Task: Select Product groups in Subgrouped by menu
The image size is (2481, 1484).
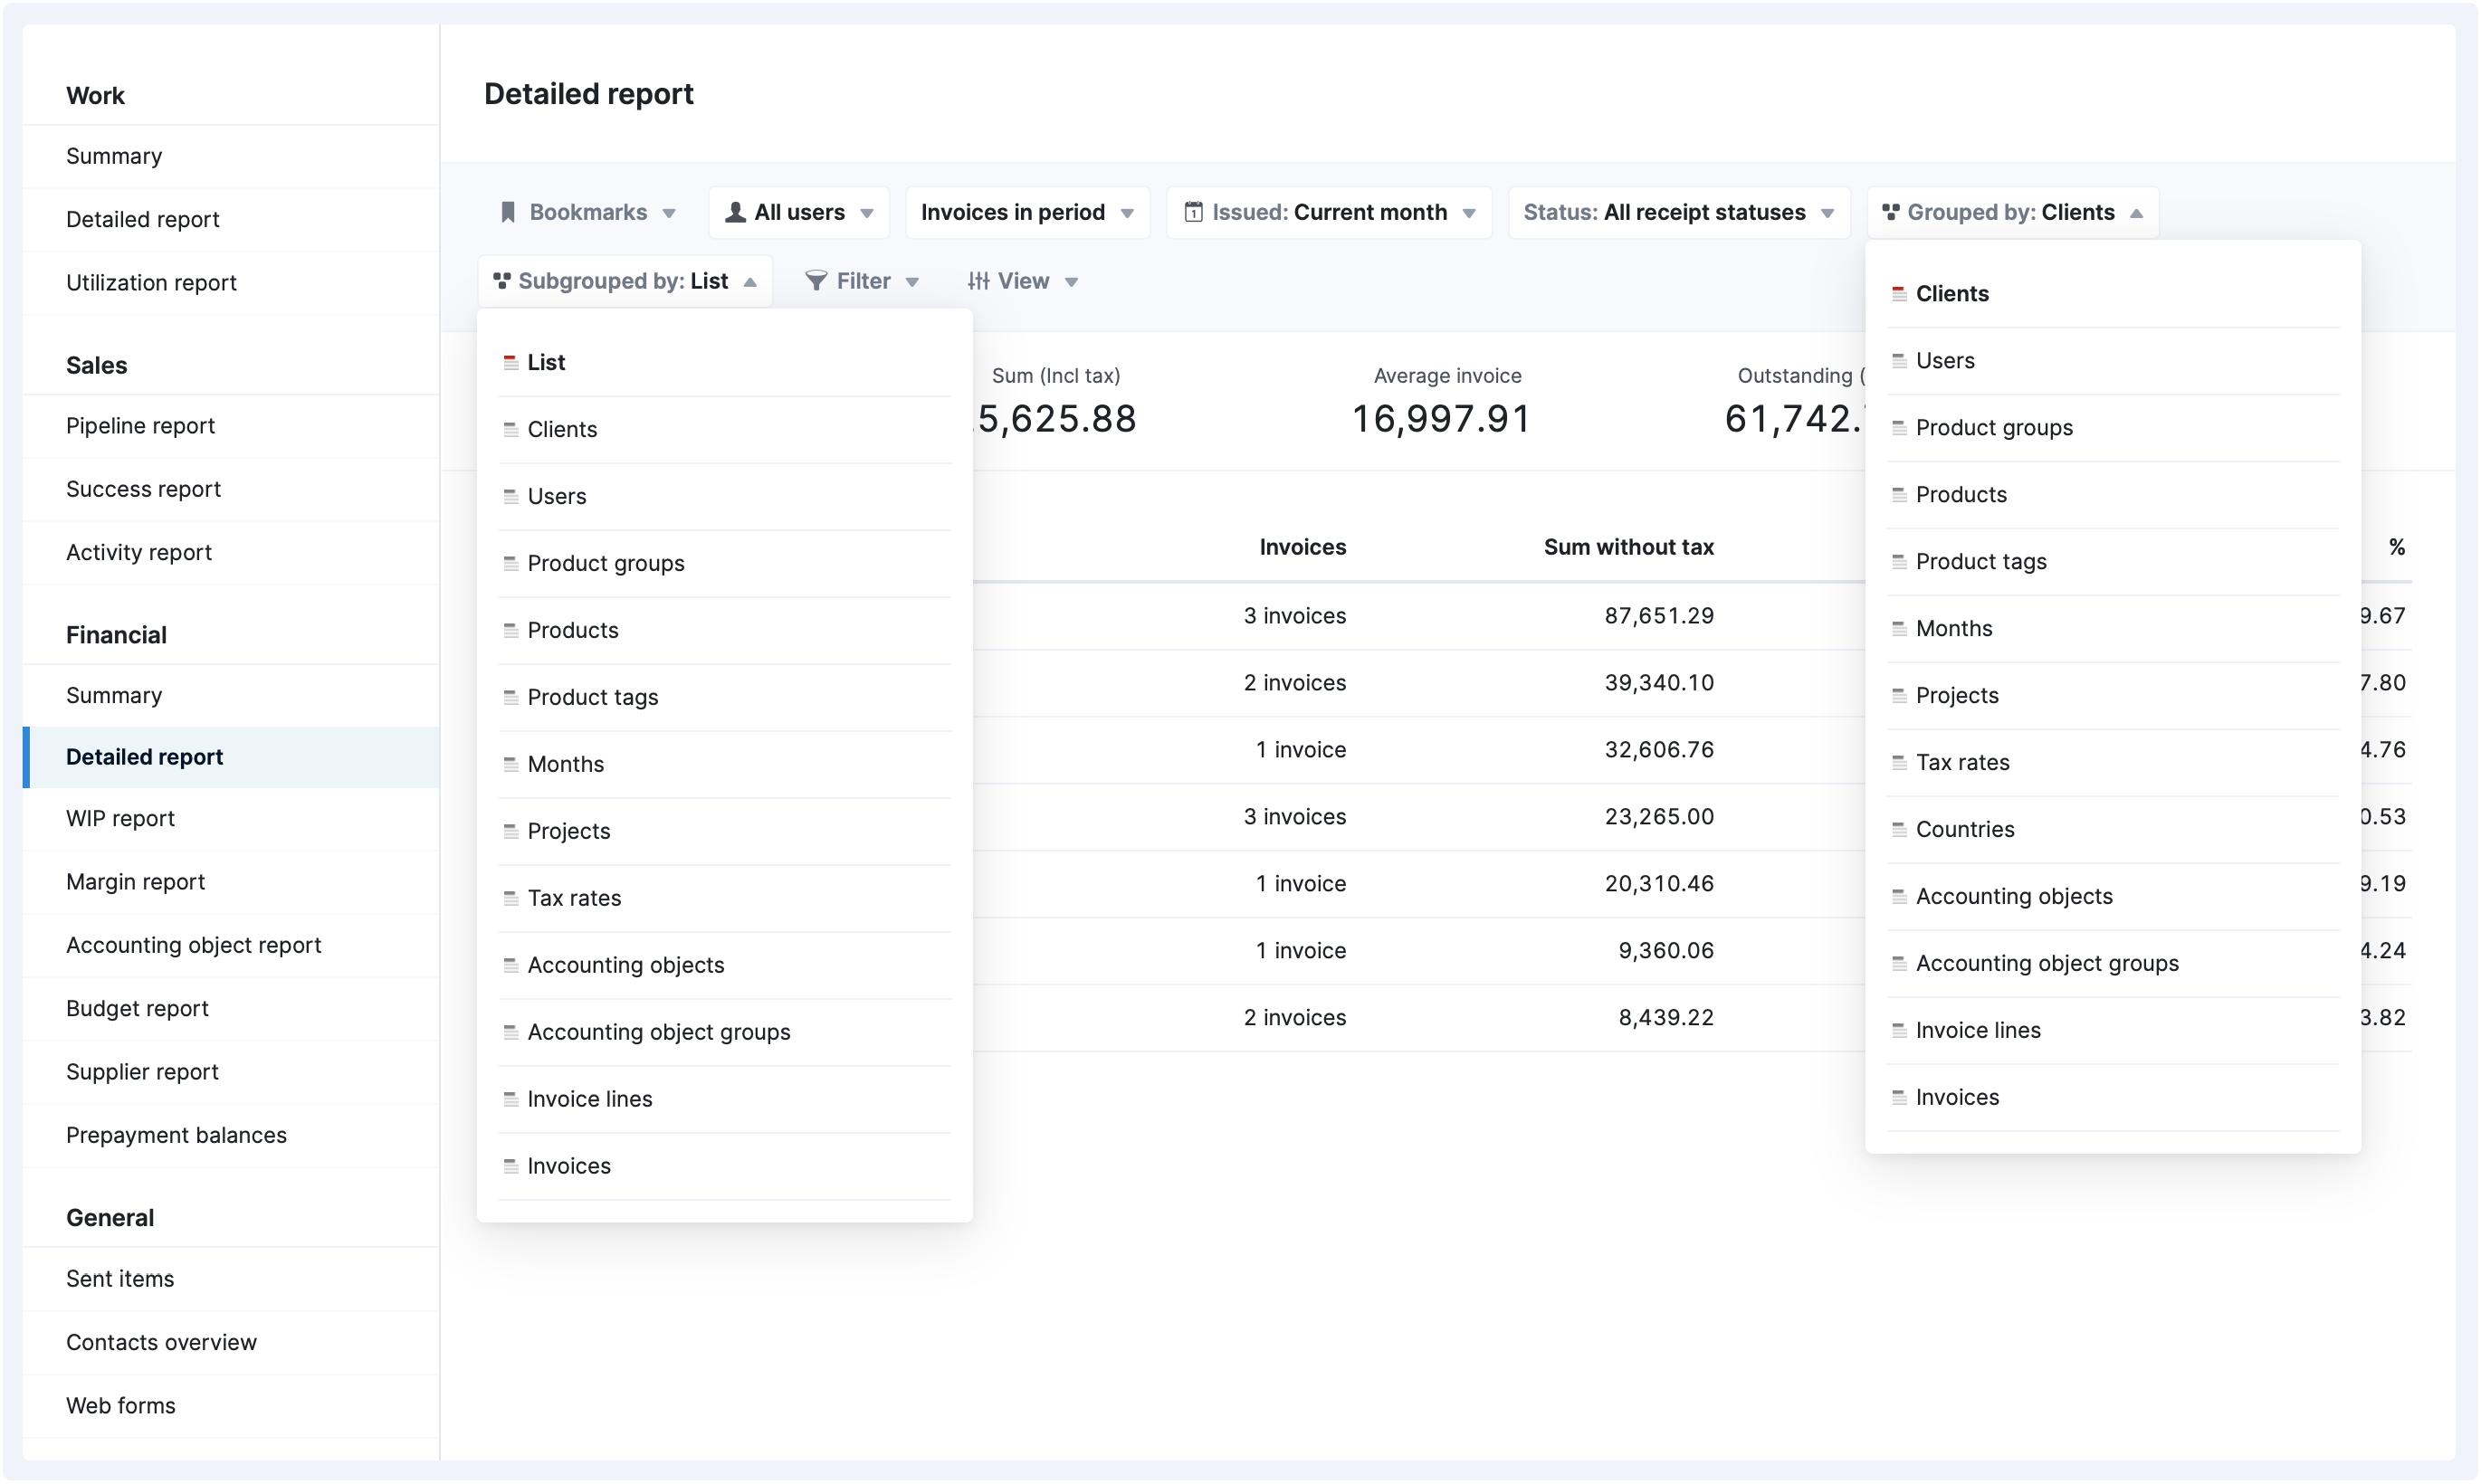Action: click(x=724, y=563)
